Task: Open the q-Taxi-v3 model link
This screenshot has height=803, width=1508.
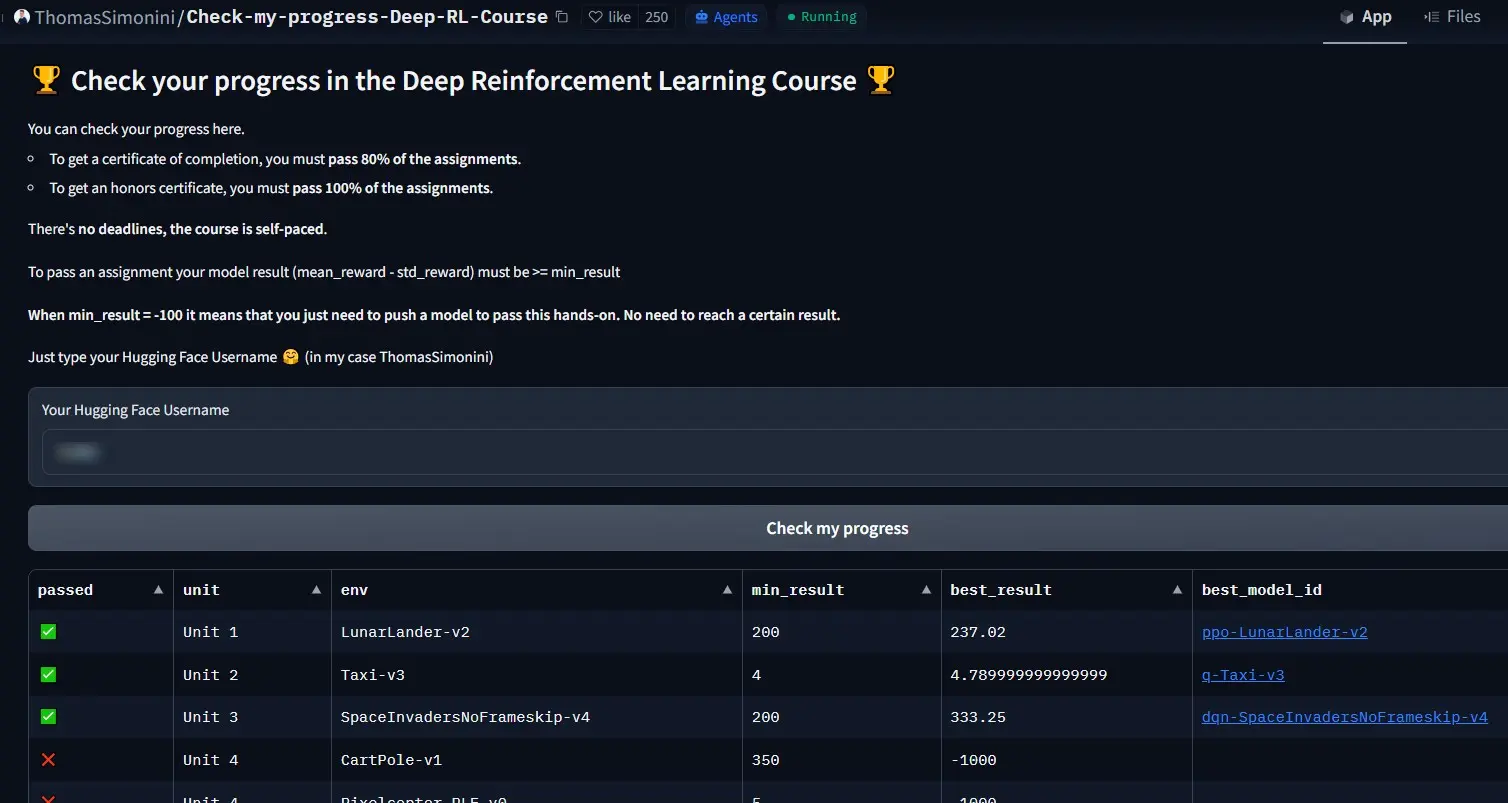Action: point(1243,675)
